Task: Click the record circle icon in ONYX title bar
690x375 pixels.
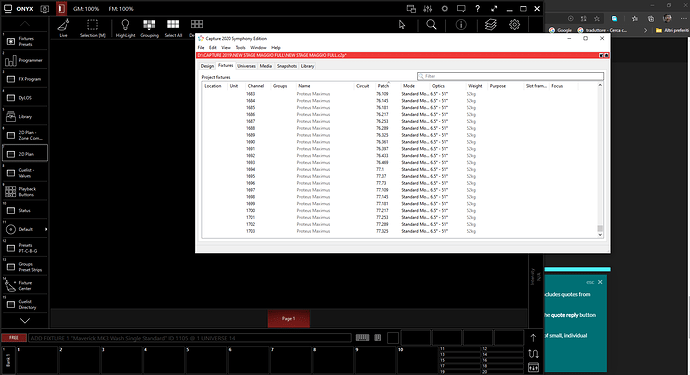Action: click(x=444, y=8)
